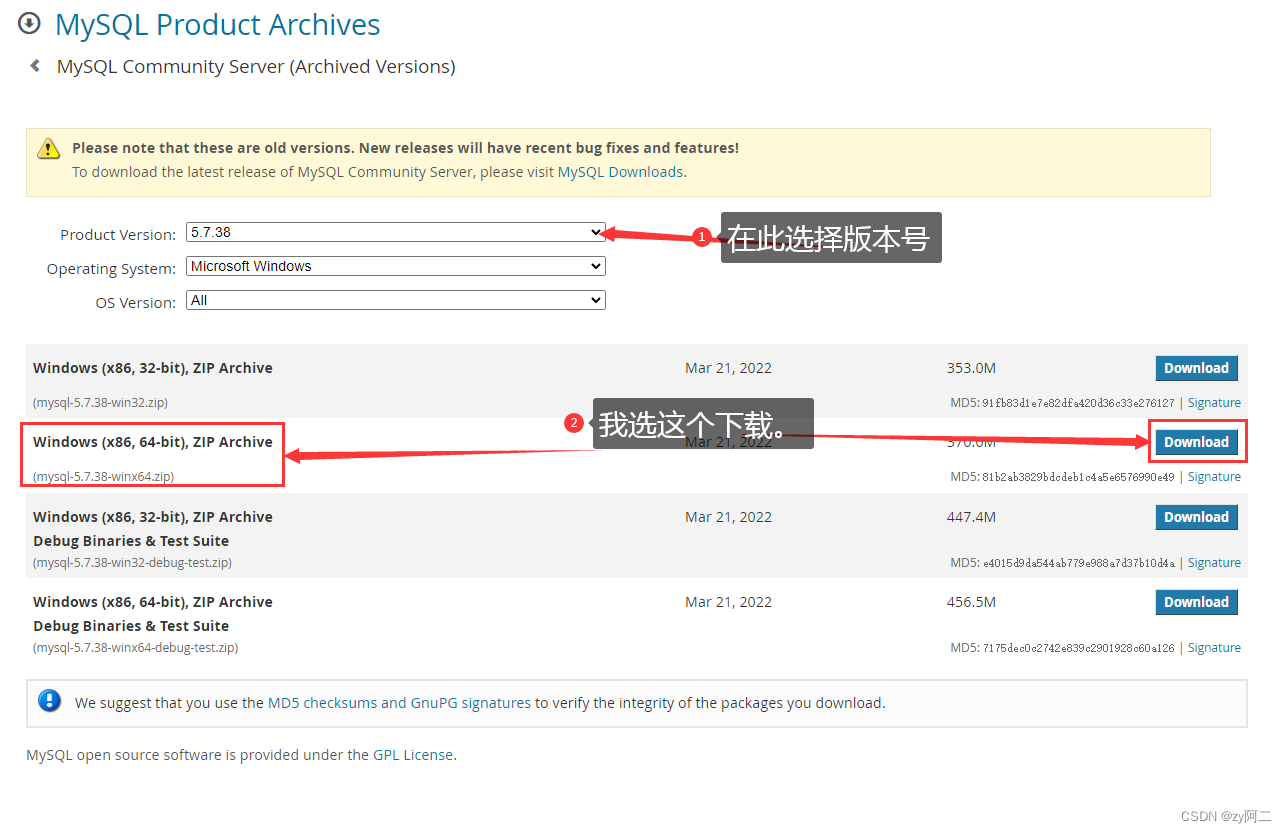
Task: Click the MySQL Community Server heading
Action: click(x=256, y=65)
